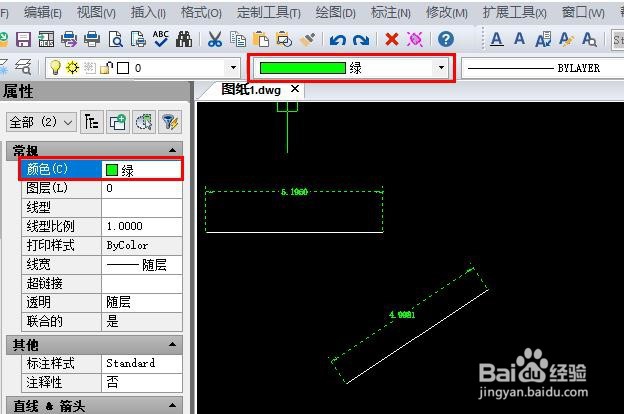Click the 颜色(C) green swatch value
The height and width of the screenshot is (414, 624).
142,170
